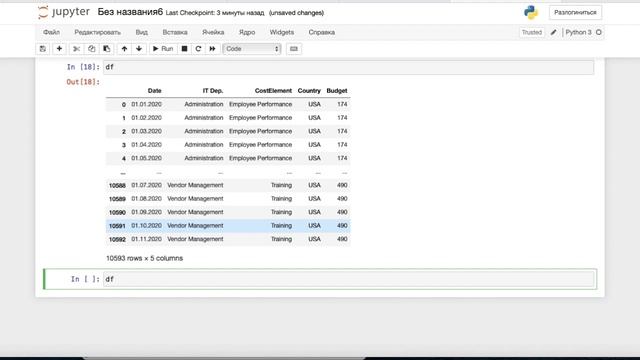Click into the empty In [ ] code cell

349,279
